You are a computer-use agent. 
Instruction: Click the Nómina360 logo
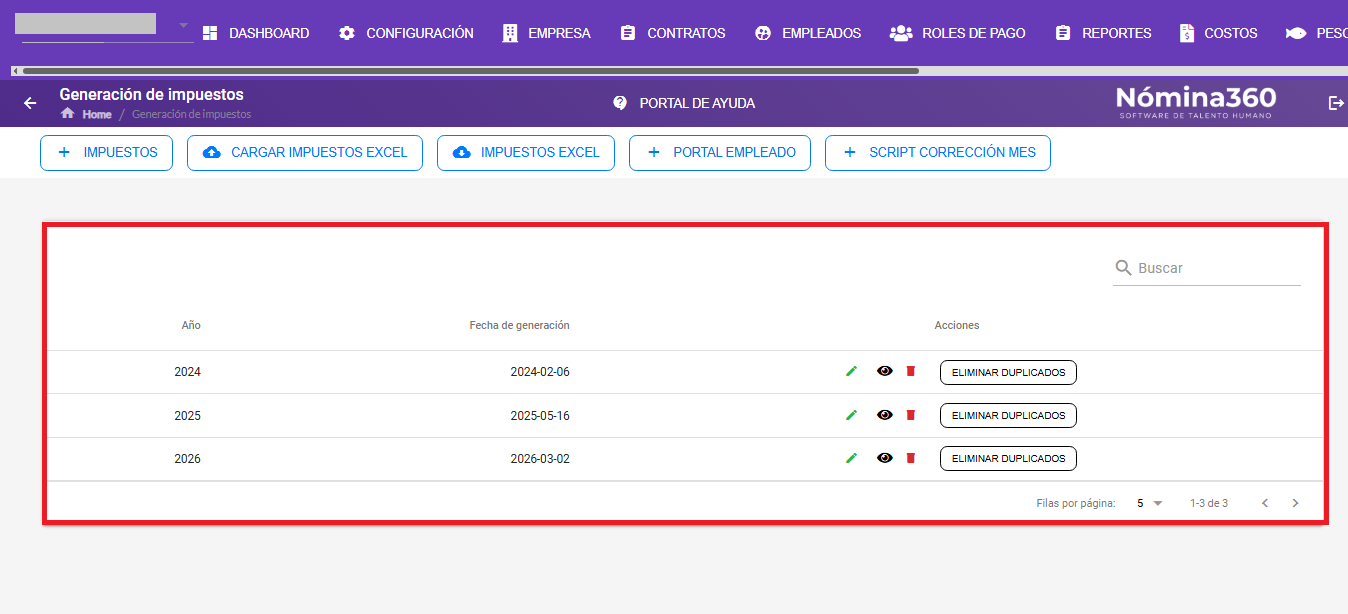tap(1196, 102)
